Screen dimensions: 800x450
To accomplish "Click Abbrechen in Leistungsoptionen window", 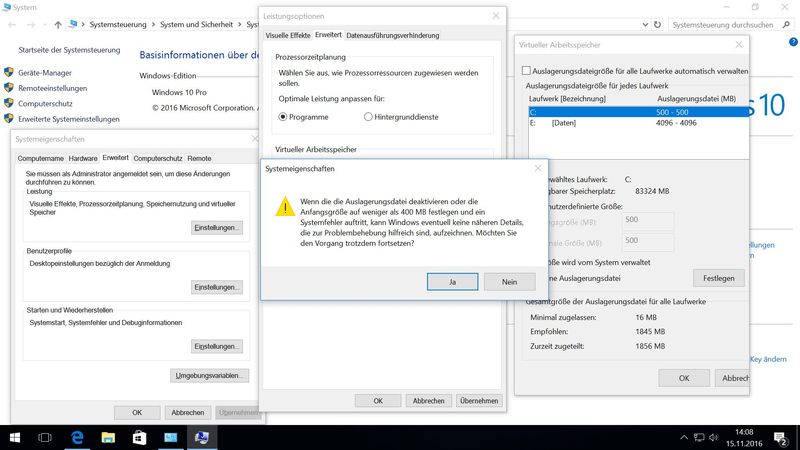I will (428, 401).
